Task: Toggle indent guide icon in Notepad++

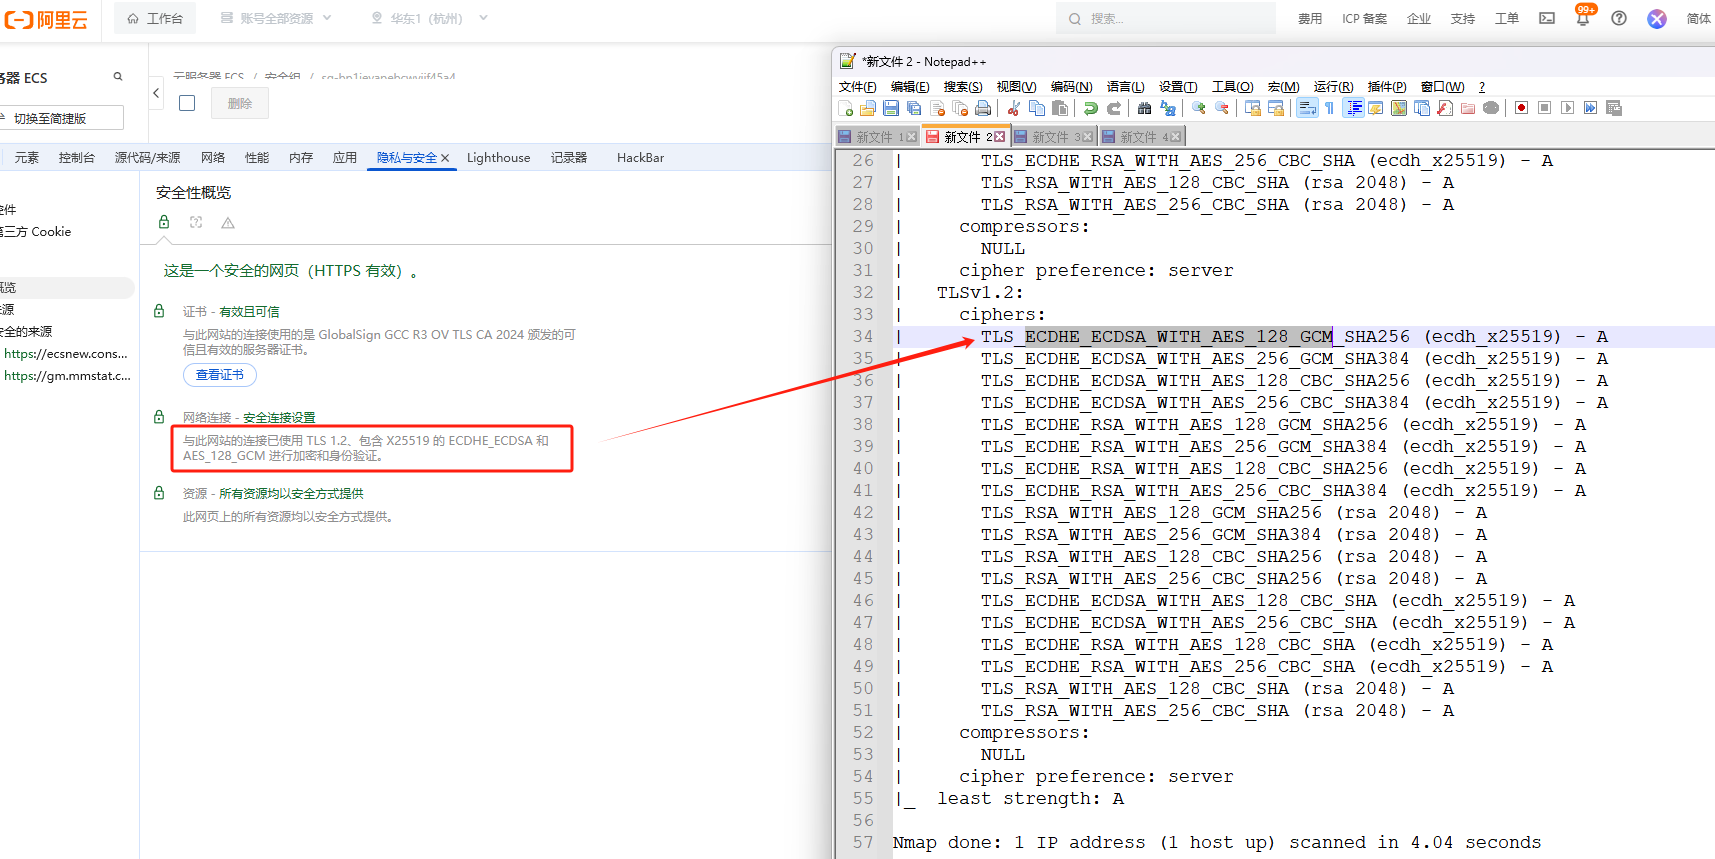Action: (1353, 108)
